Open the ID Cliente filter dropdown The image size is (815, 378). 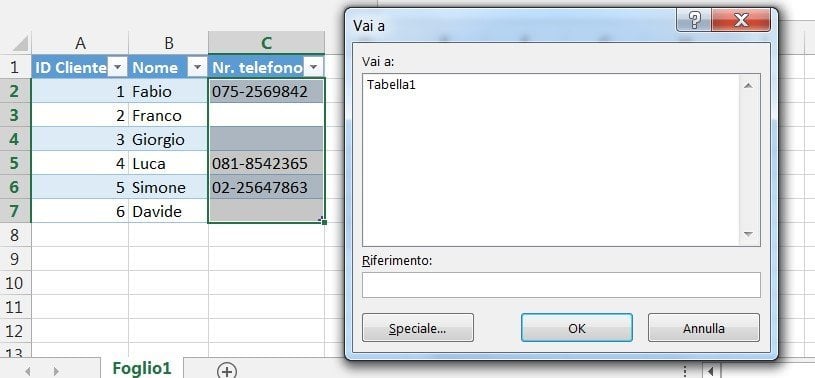point(118,67)
